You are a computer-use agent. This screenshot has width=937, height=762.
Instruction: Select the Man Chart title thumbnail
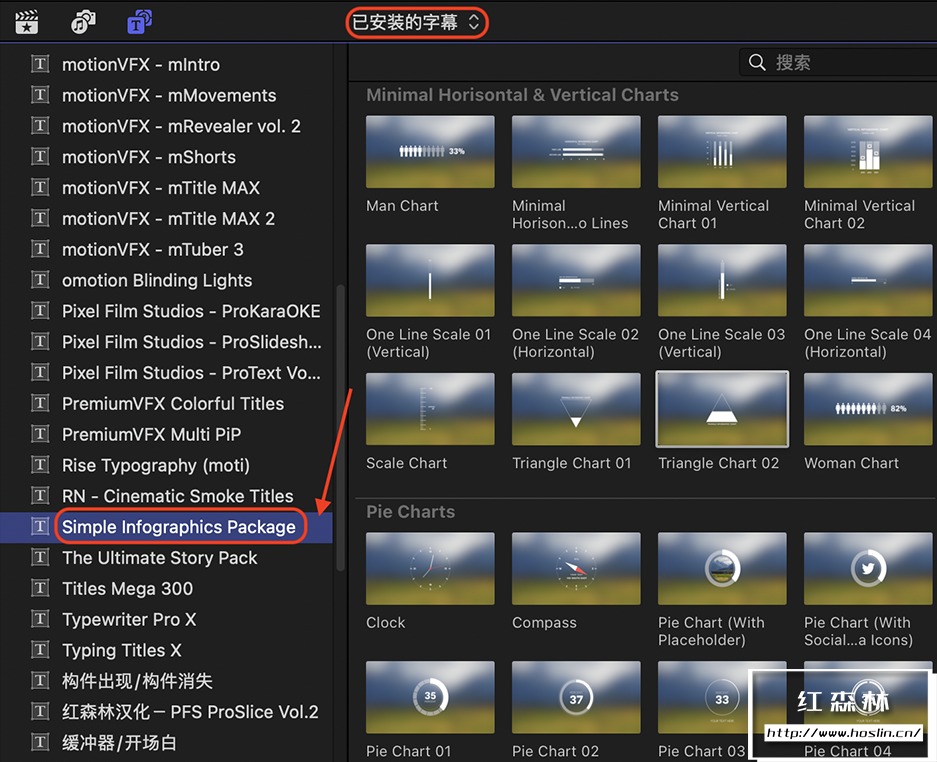430,152
